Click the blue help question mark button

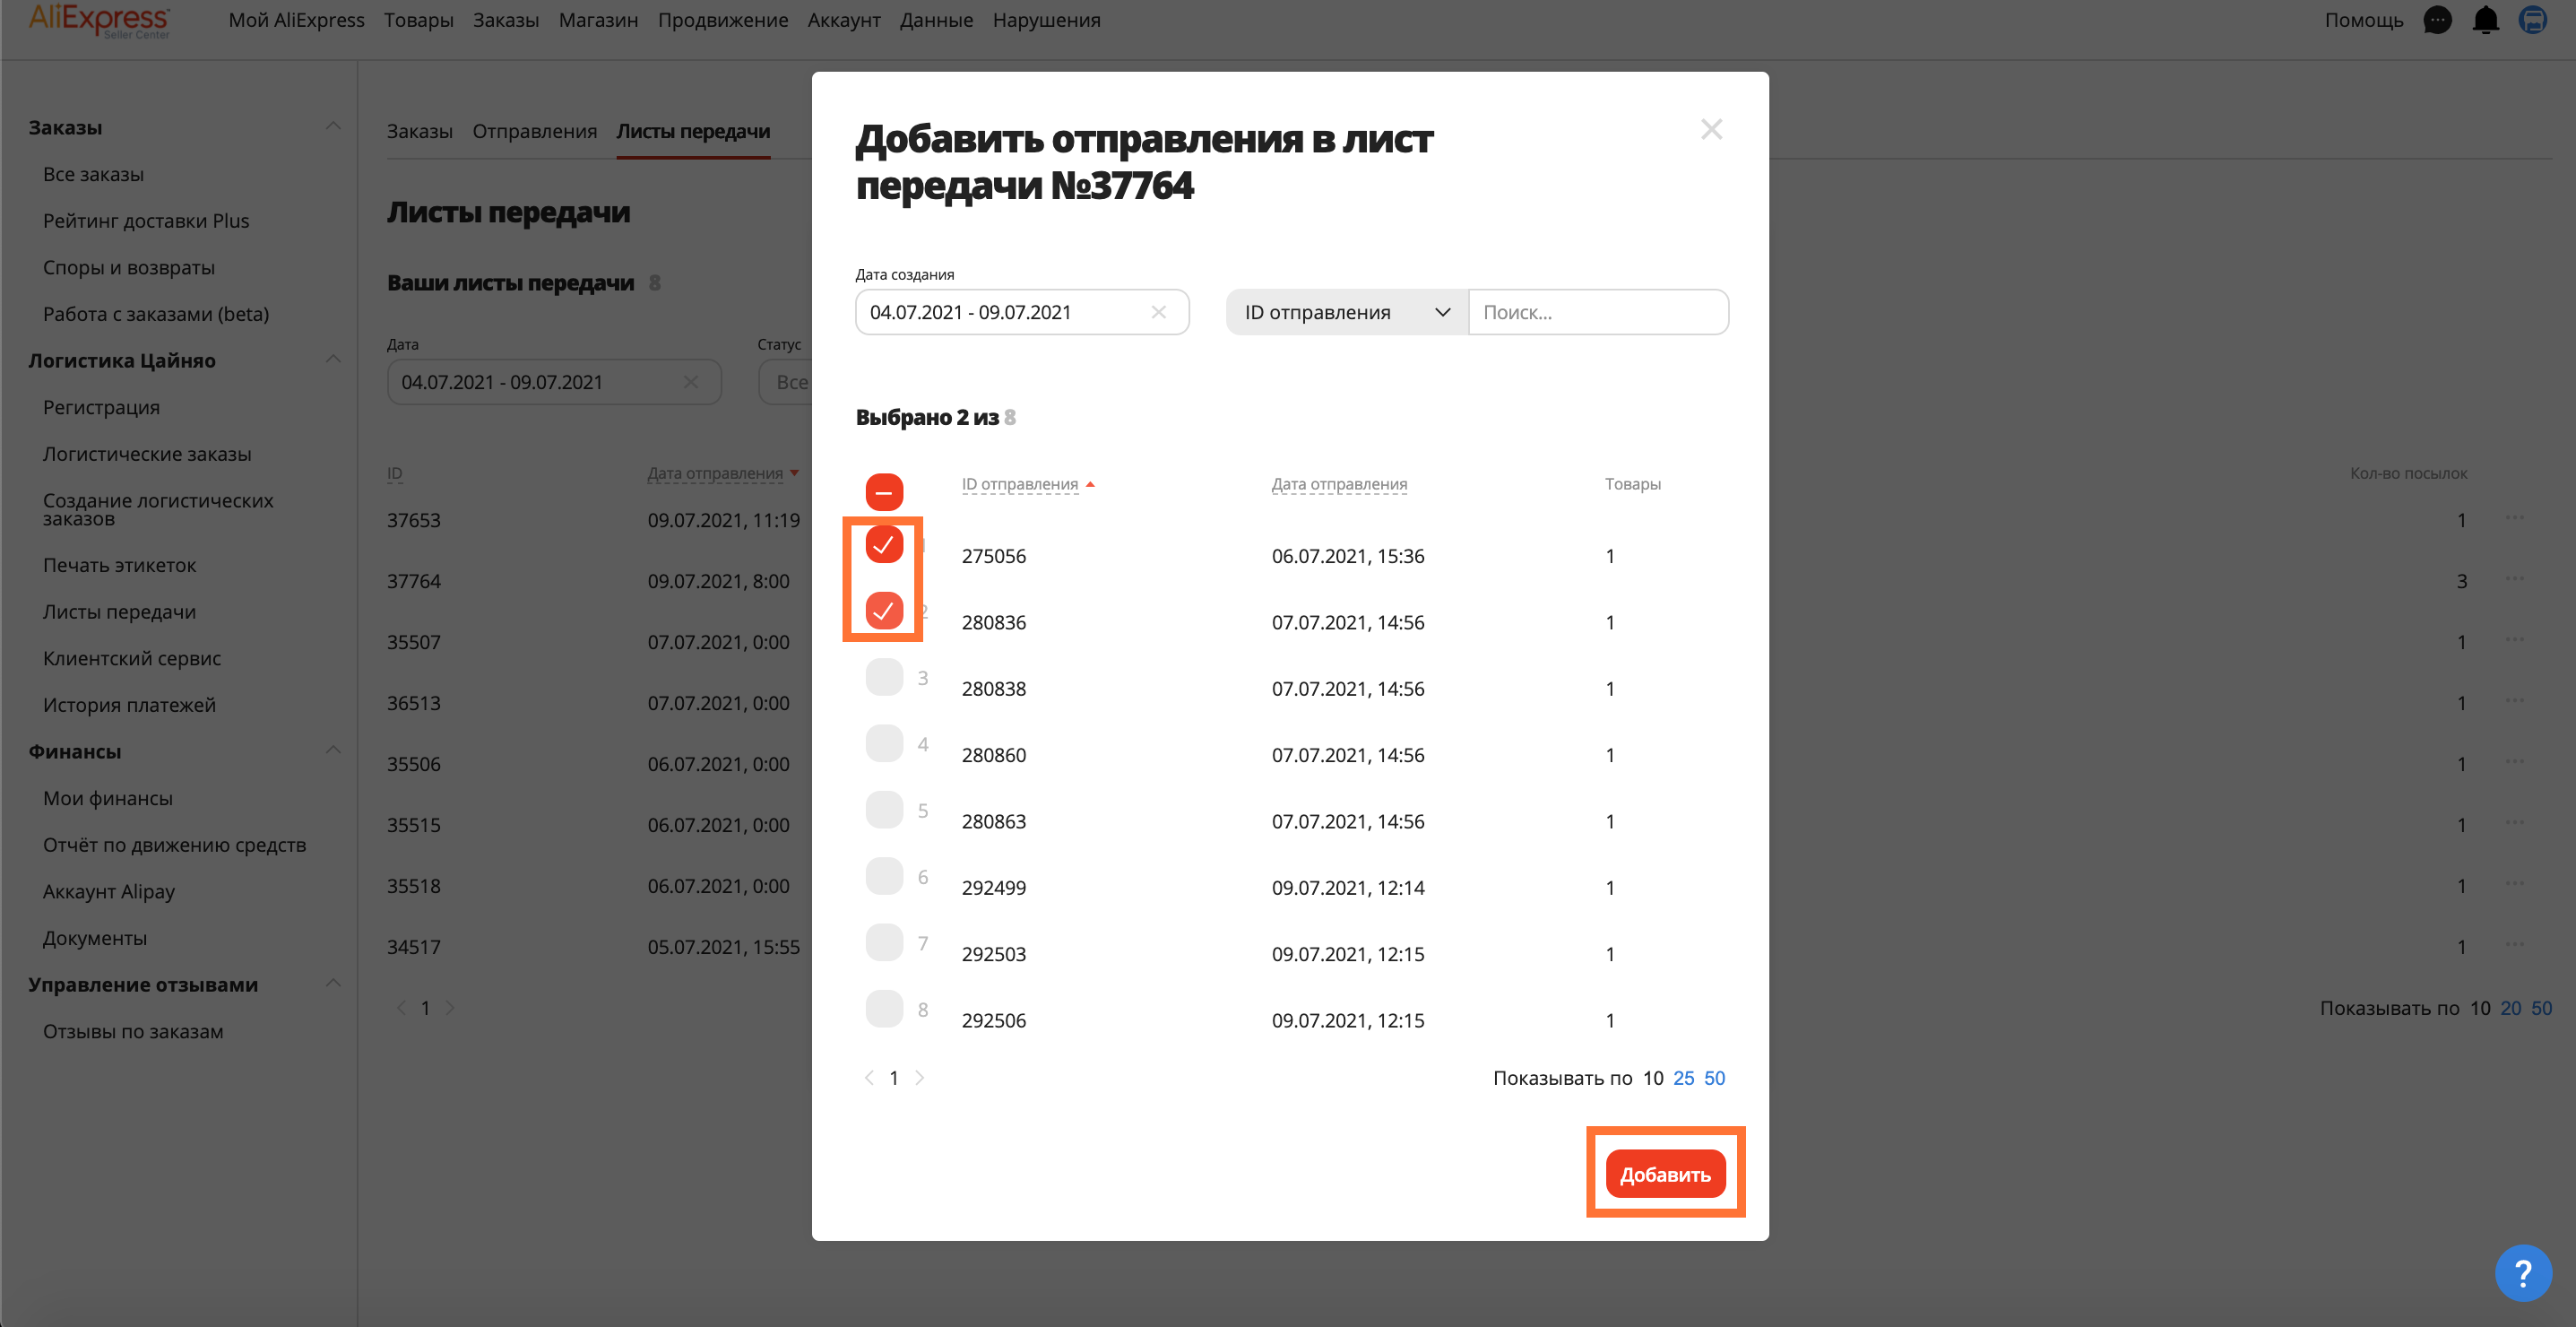pos(2523,1272)
